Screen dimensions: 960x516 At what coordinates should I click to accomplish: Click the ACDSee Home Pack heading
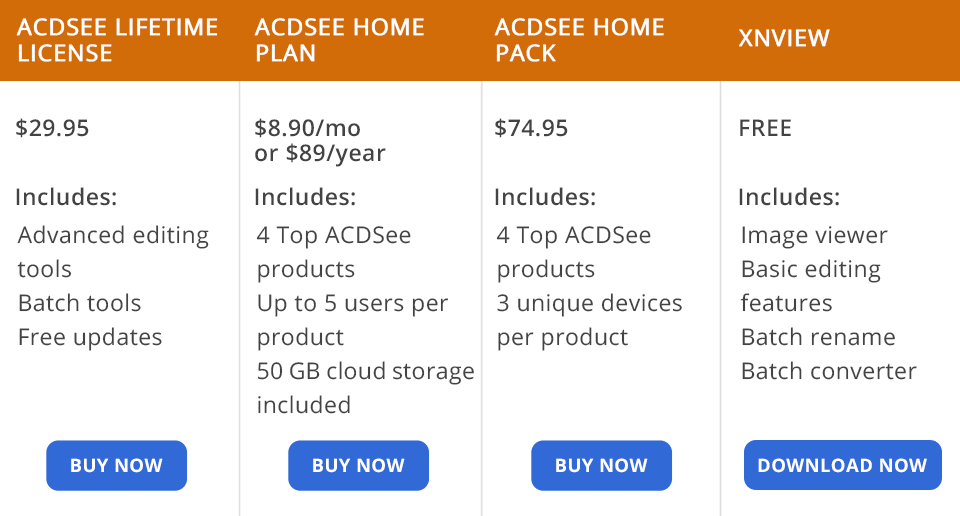579,40
